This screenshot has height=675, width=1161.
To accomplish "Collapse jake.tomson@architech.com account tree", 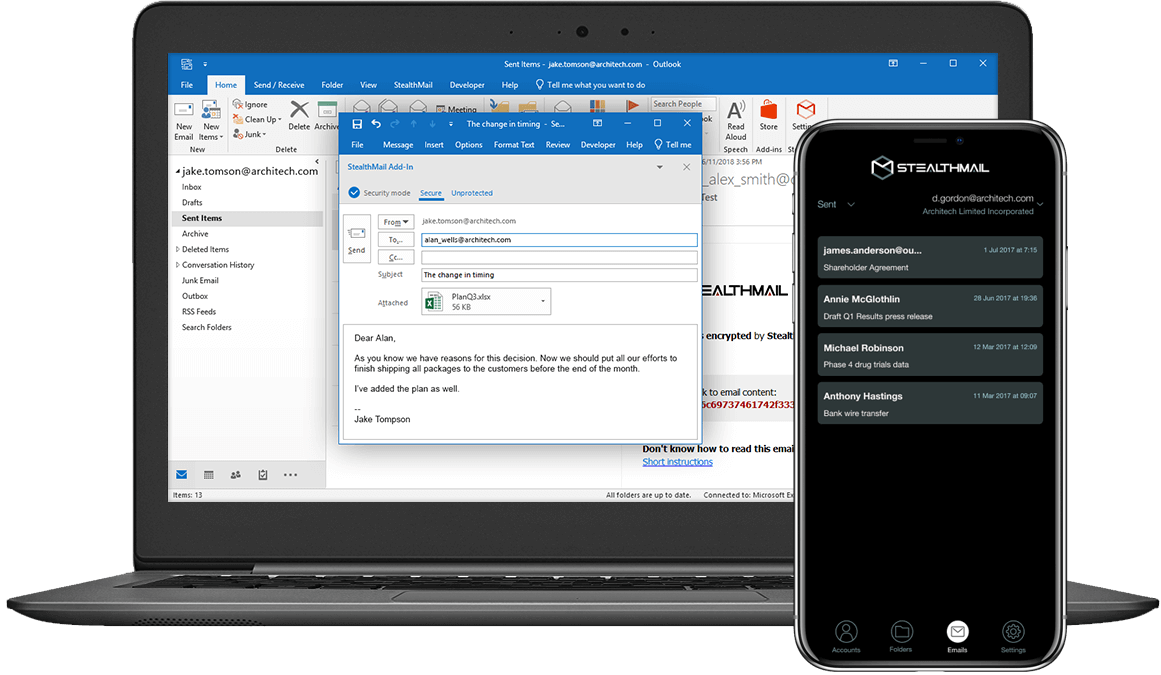I will click(178, 172).
